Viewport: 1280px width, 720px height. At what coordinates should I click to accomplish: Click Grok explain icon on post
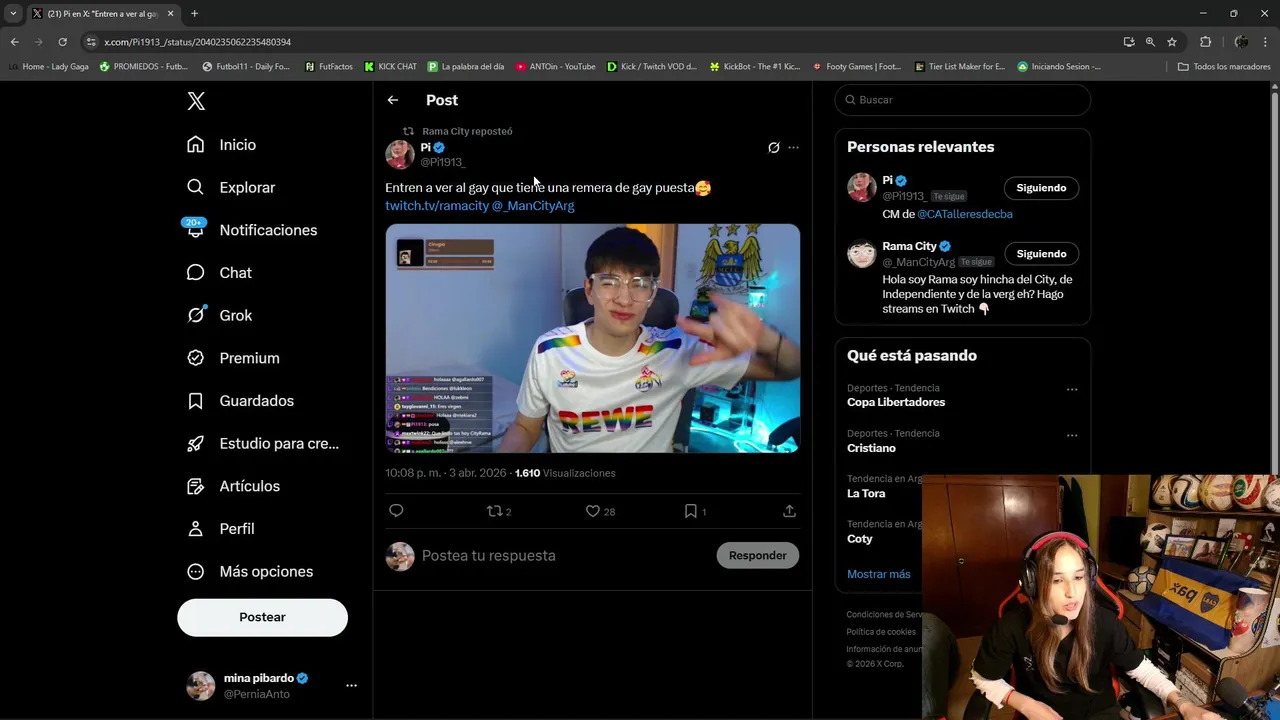[774, 148]
